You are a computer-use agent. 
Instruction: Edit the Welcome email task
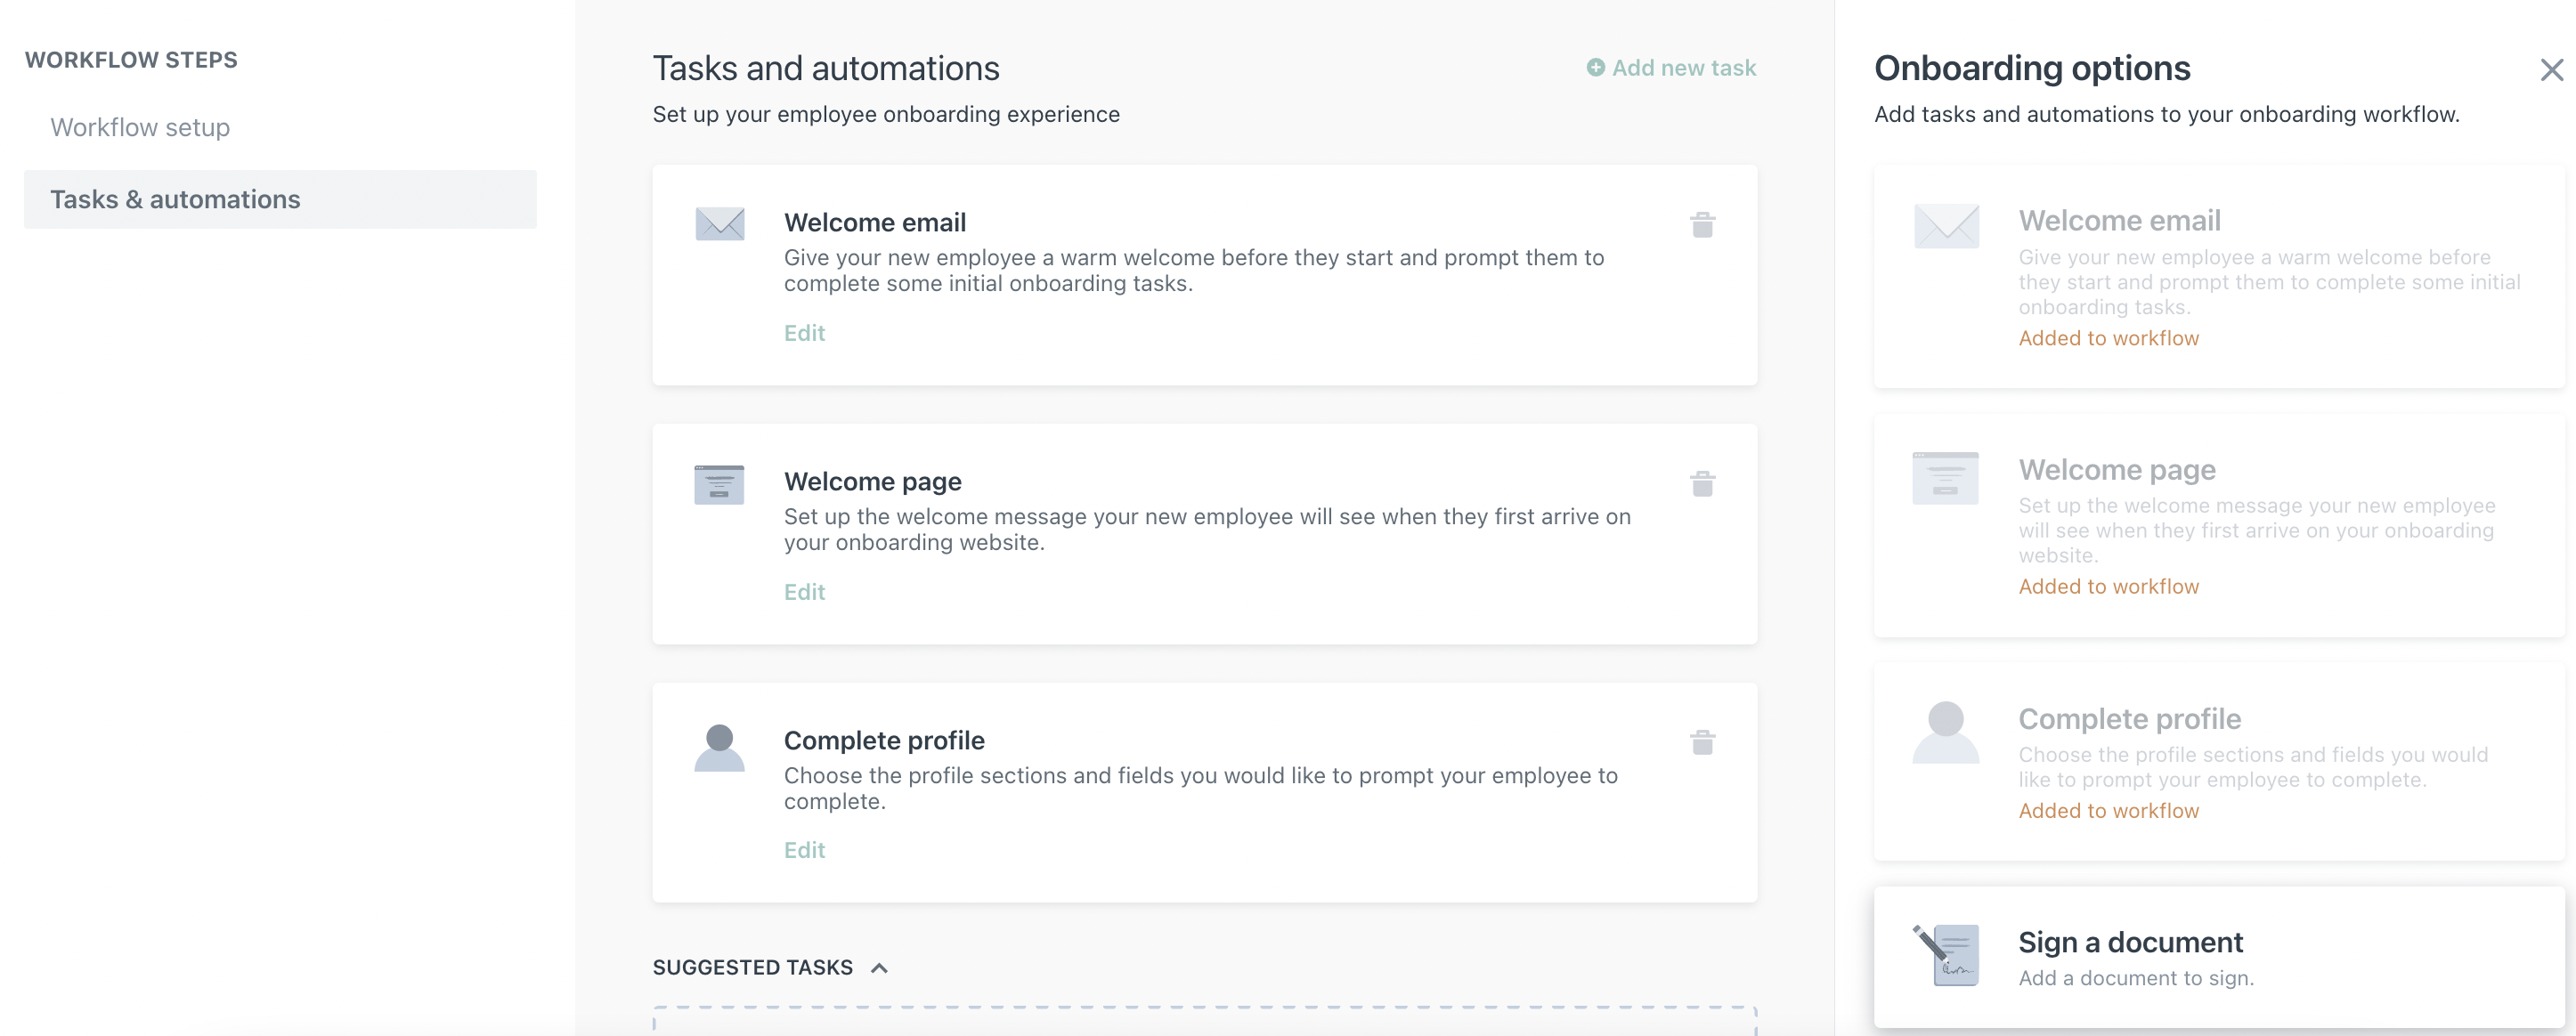804,333
